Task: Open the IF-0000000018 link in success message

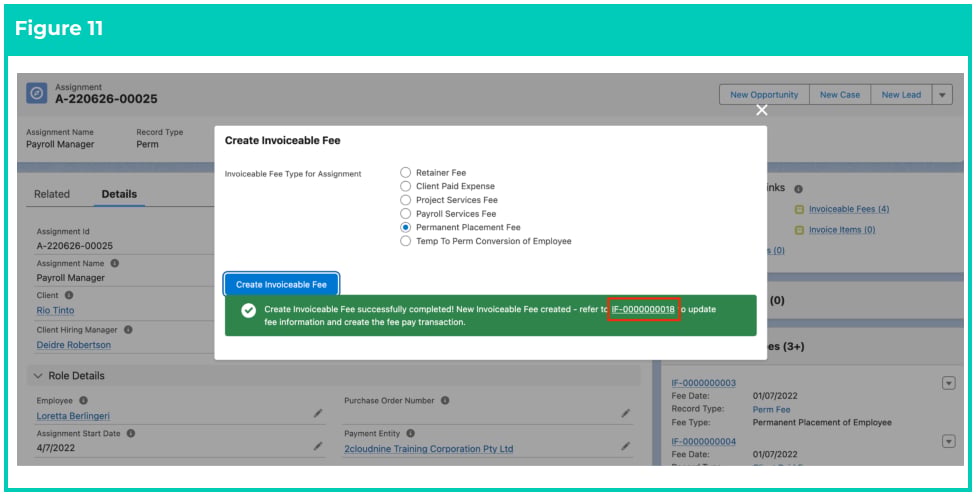Action: tap(643, 309)
